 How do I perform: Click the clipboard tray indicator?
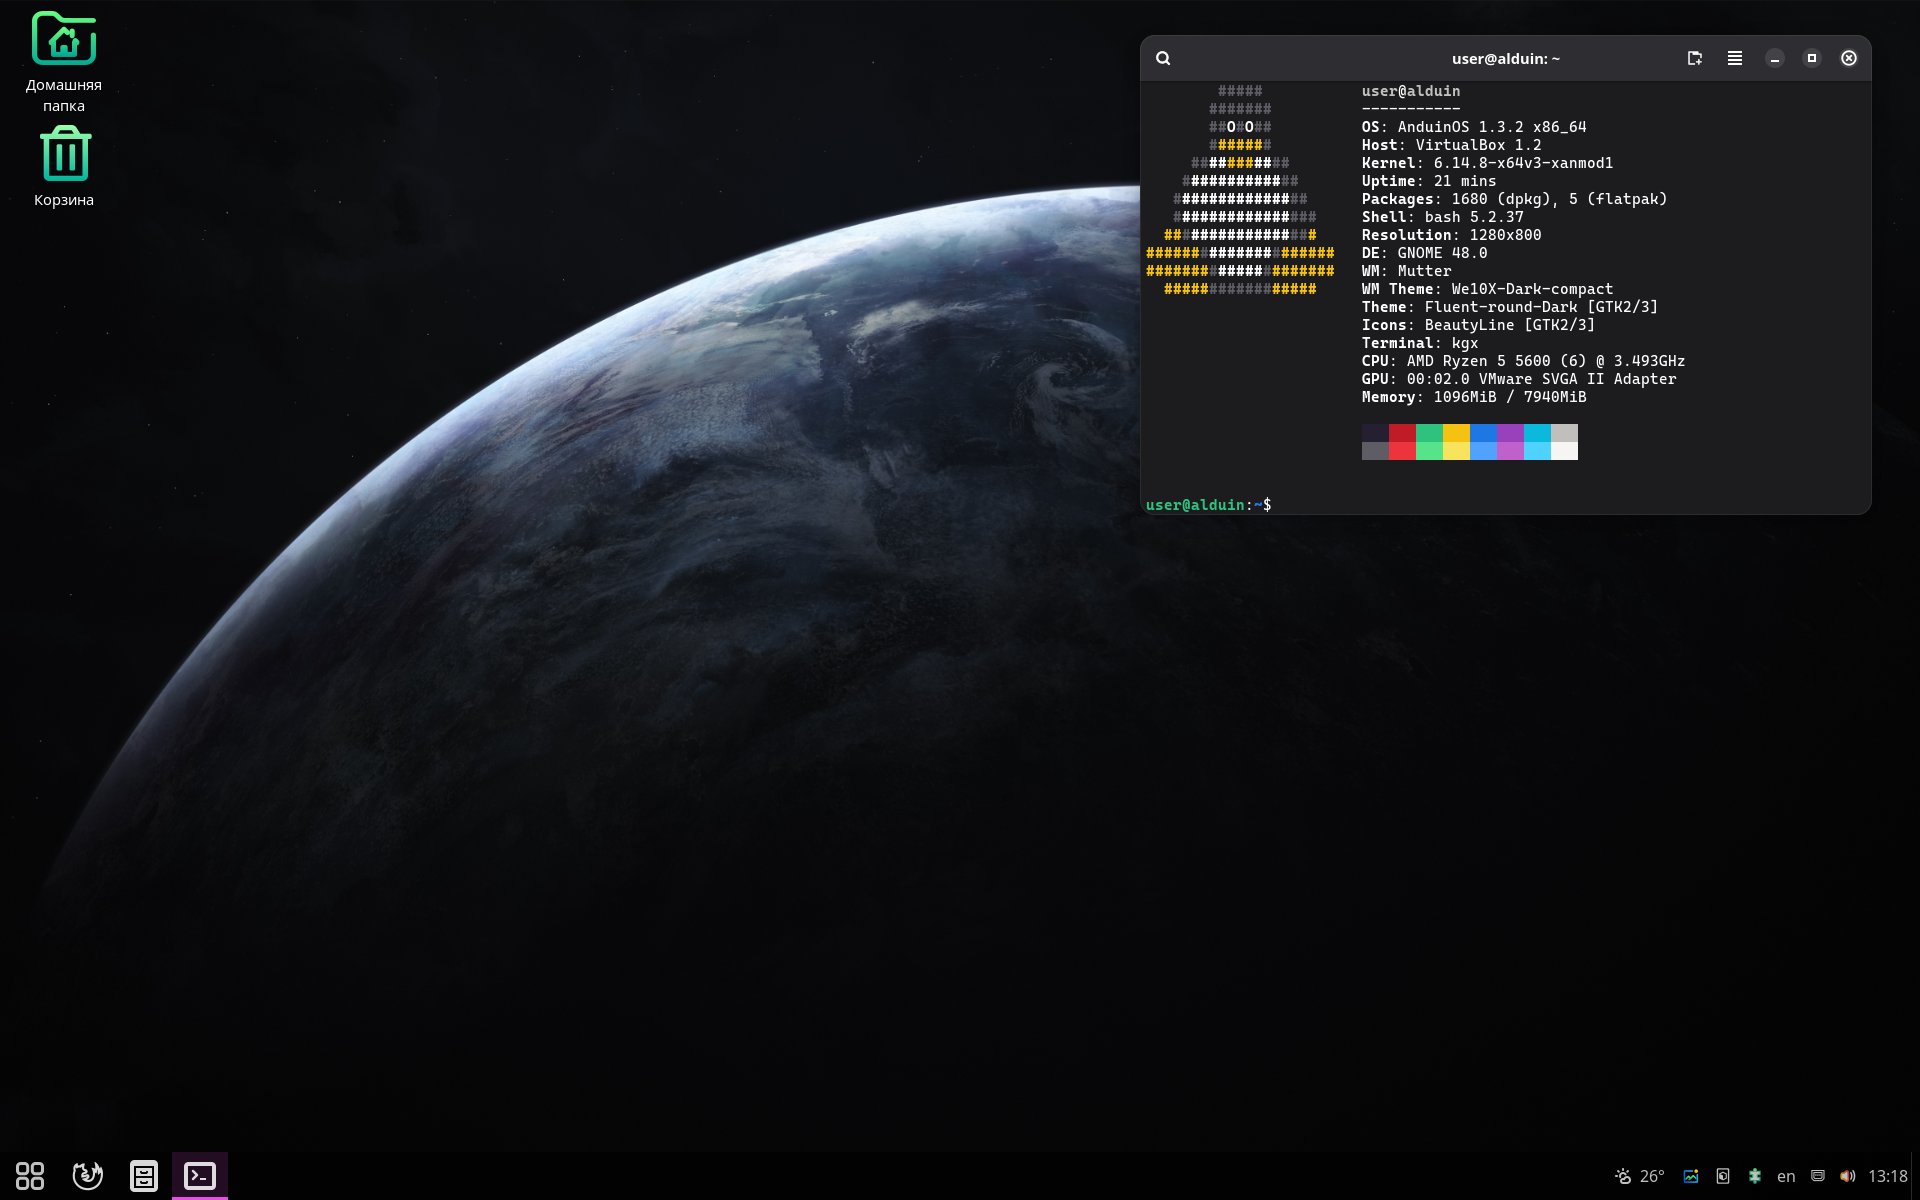pyautogui.click(x=1723, y=1176)
